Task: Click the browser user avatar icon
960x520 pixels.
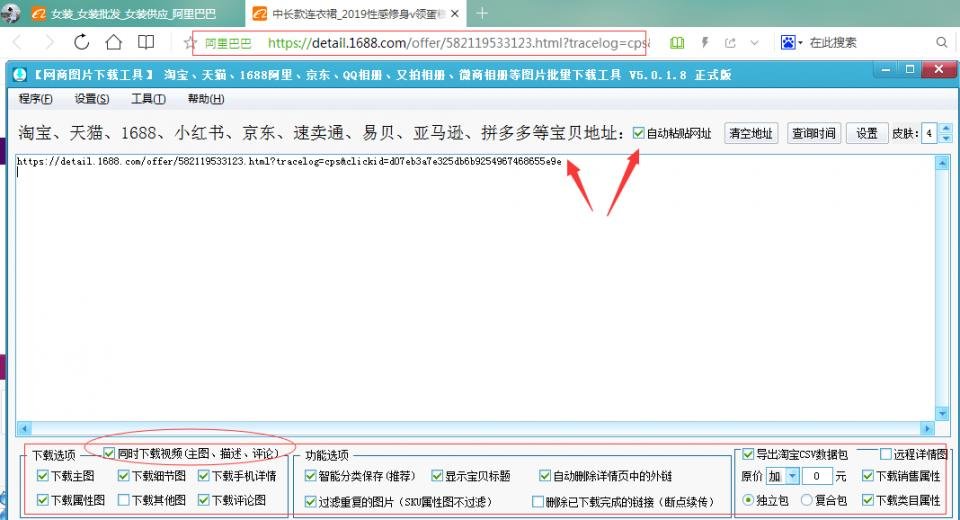Action: (10, 13)
